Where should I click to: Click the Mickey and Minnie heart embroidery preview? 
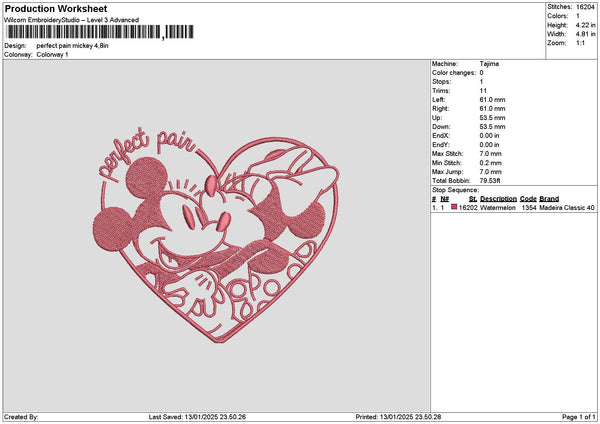(216, 235)
